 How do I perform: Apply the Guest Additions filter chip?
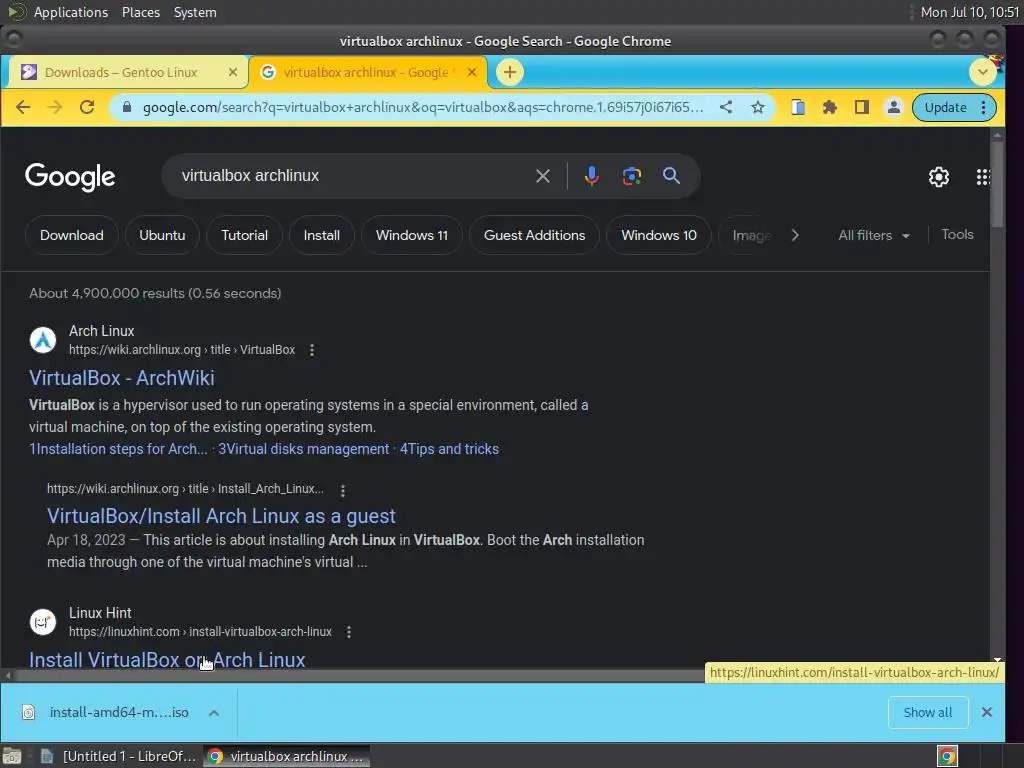[x=534, y=235]
